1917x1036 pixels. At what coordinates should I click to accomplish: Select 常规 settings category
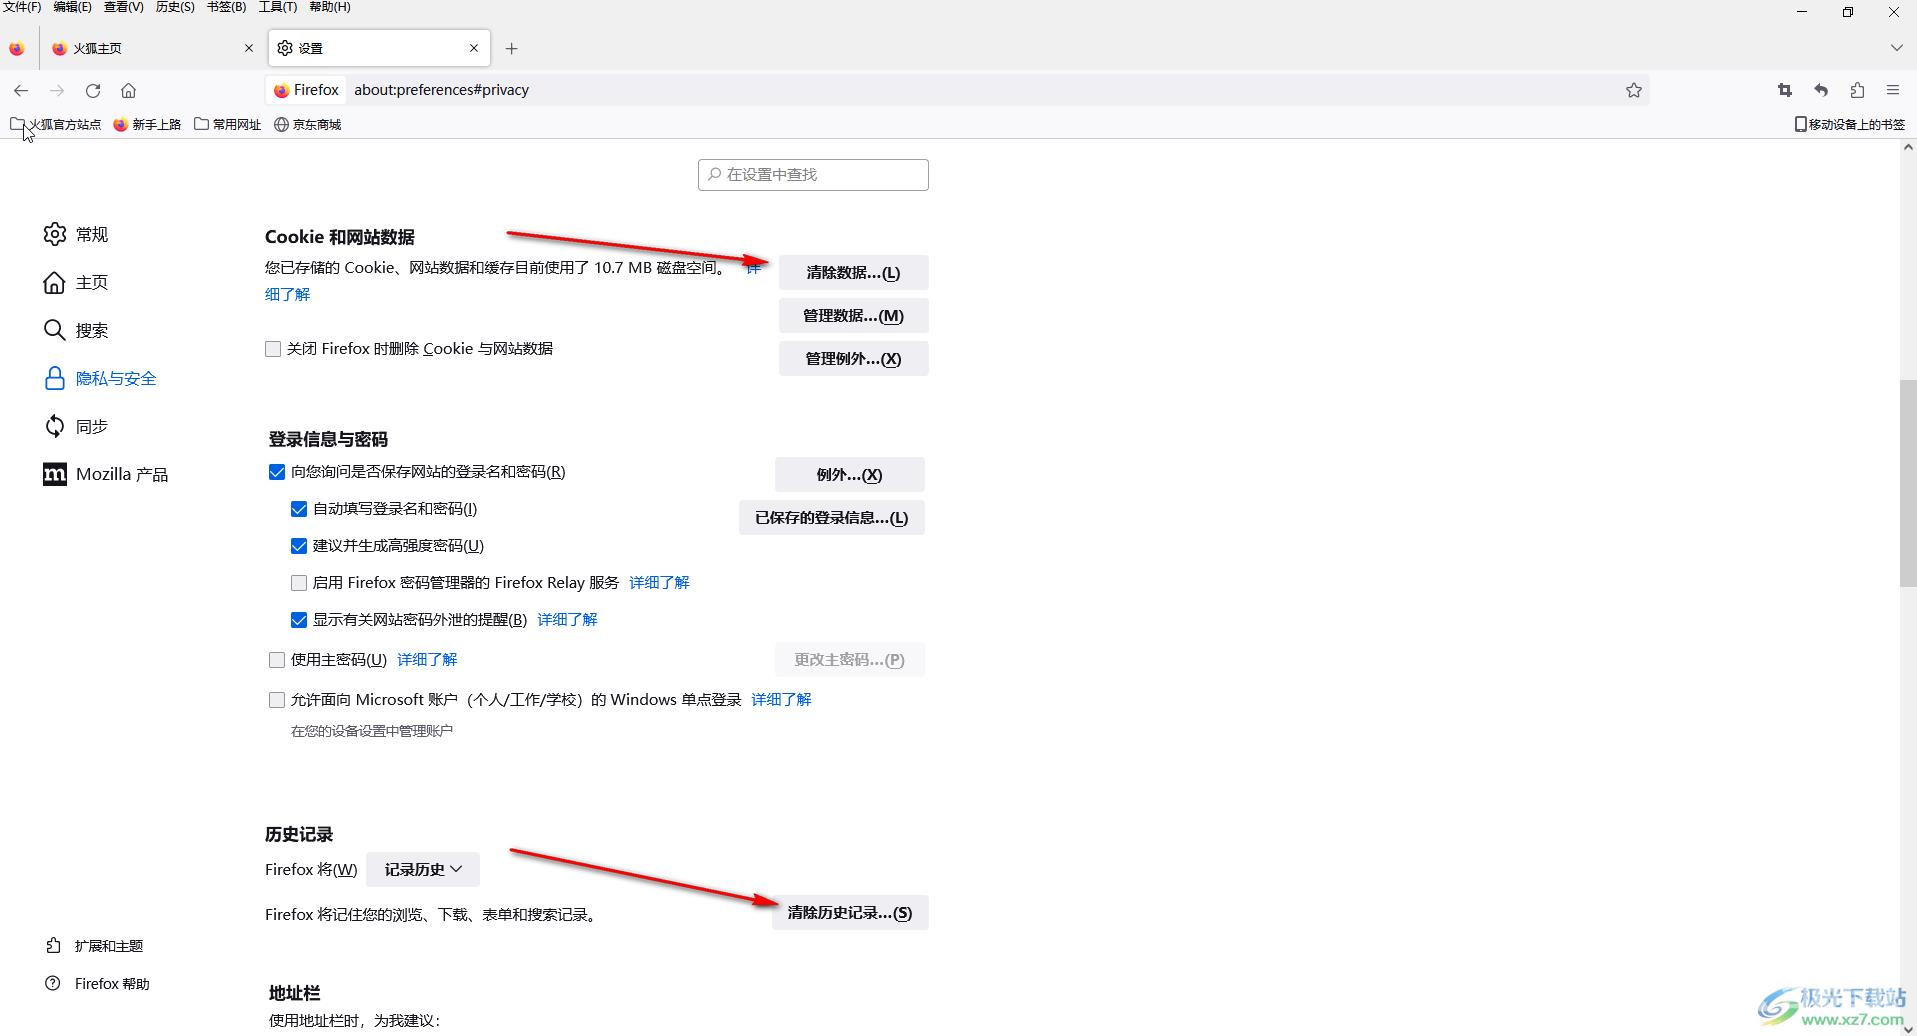point(76,234)
